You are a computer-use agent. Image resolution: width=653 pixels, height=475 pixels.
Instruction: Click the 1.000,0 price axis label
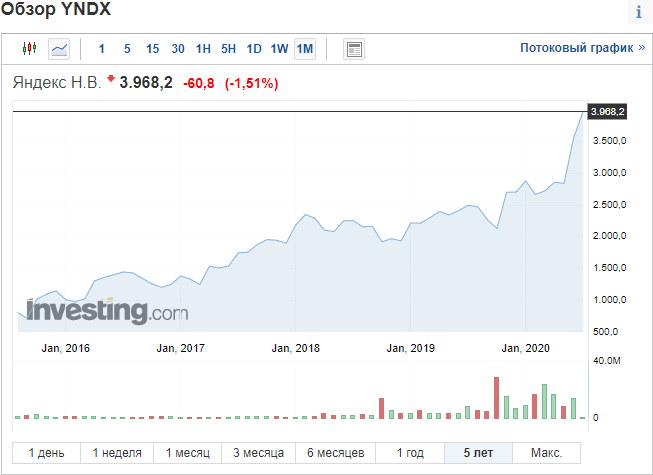coord(610,300)
